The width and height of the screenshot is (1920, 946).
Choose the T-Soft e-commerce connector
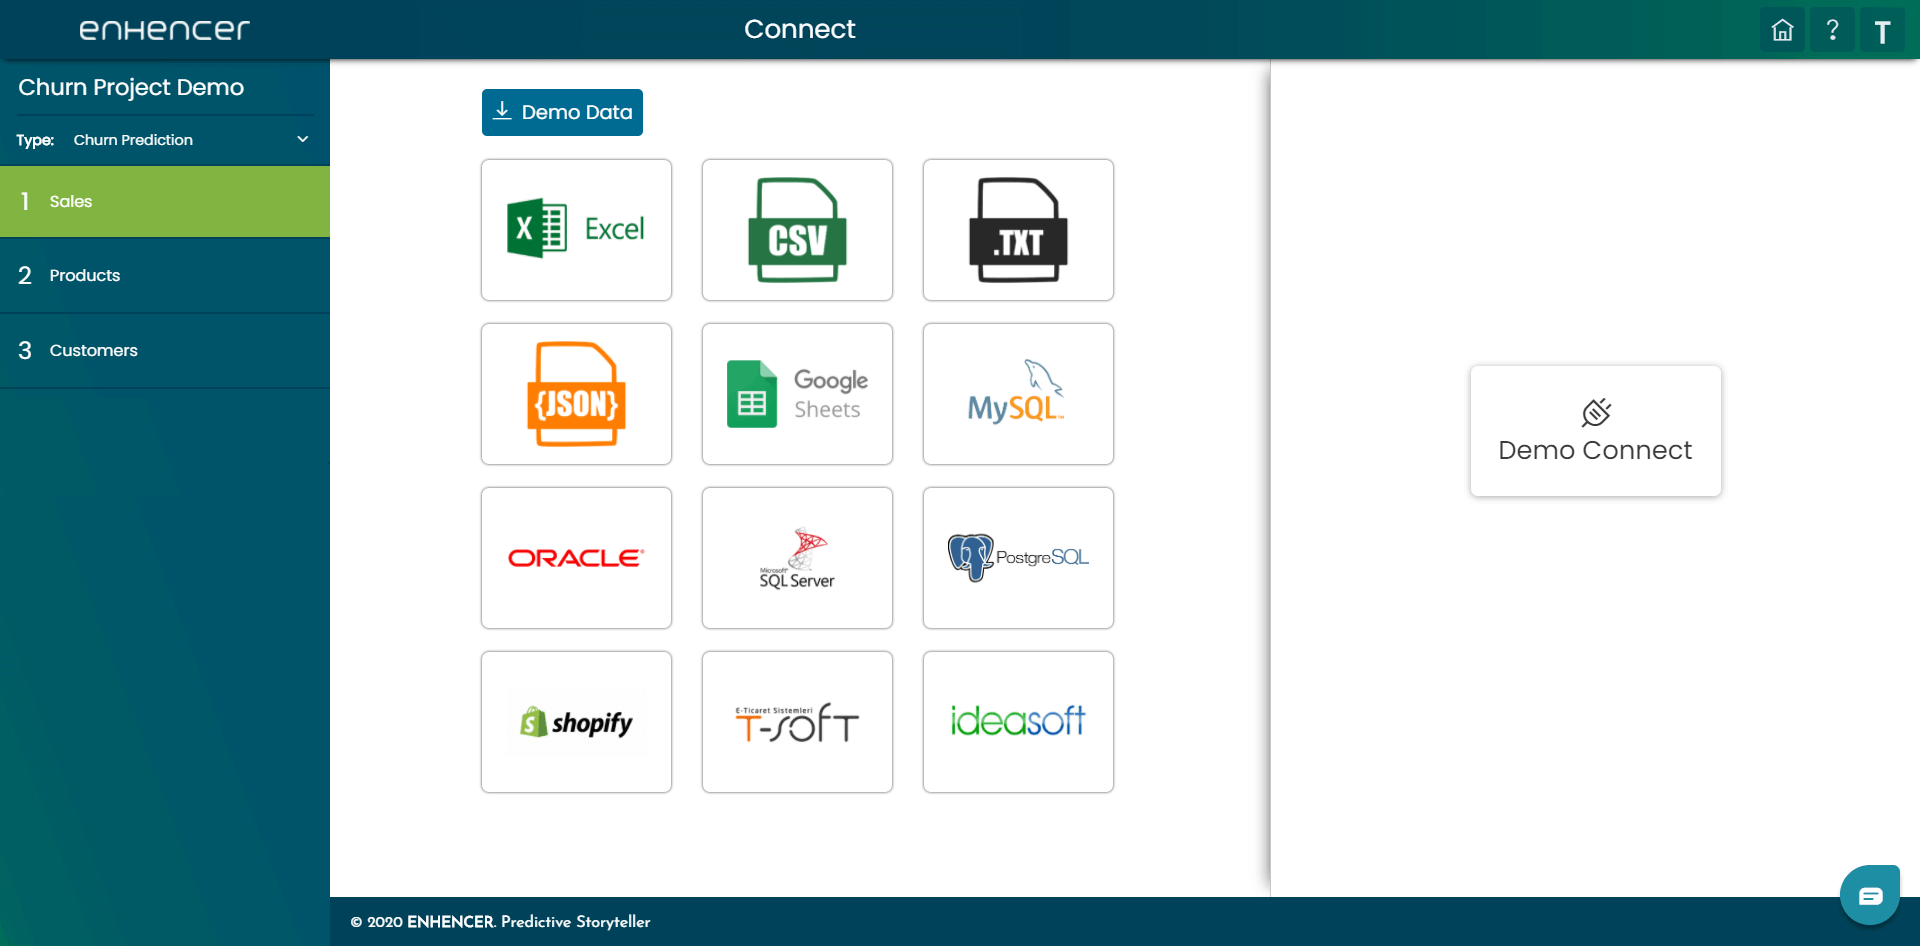coord(797,722)
